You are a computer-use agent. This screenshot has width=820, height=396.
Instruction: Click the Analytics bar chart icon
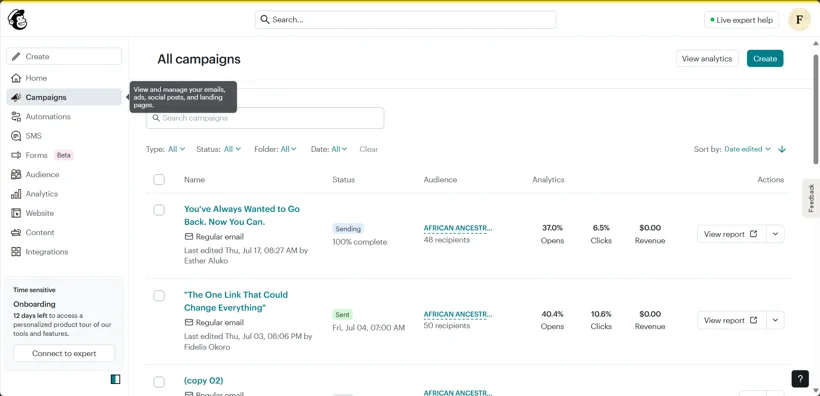tap(16, 194)
